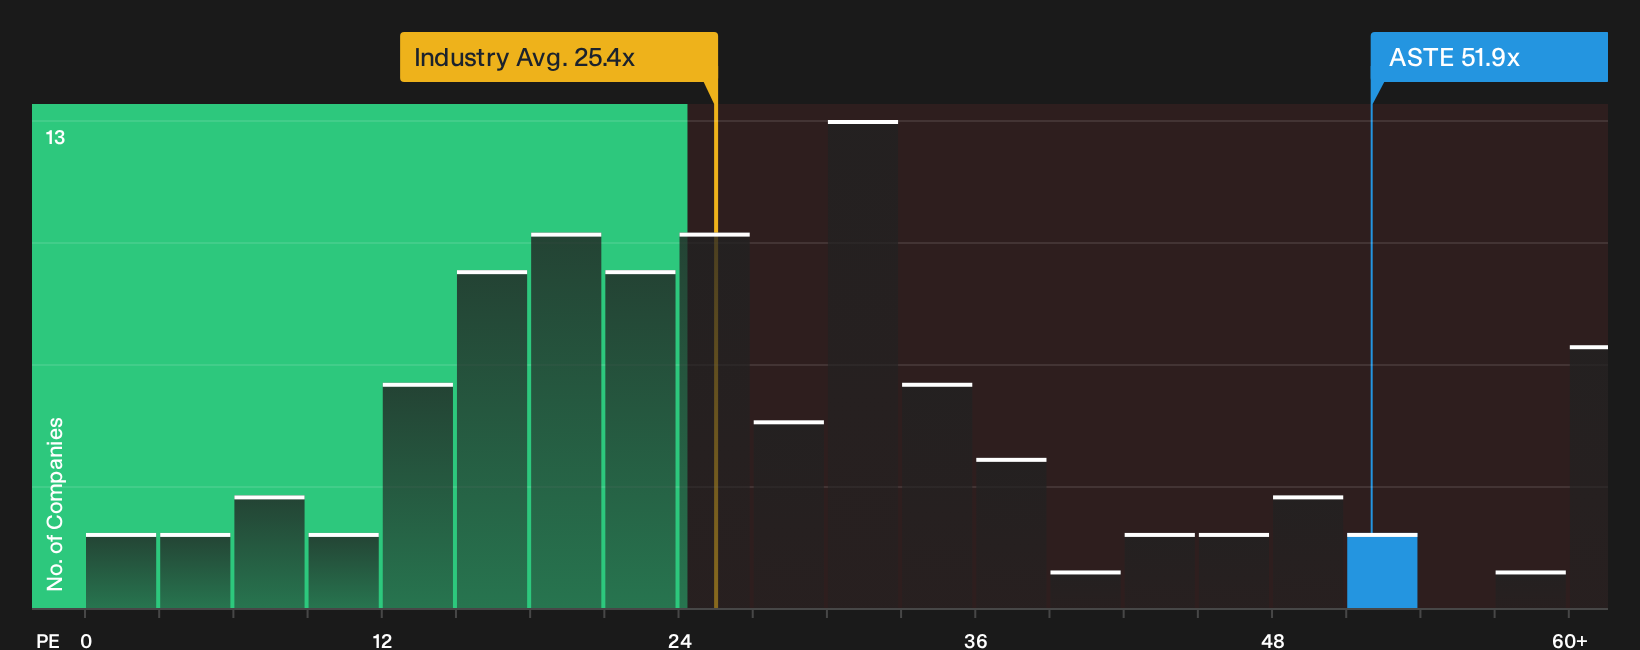The height and width of the screenshot is (650, 1640).
Task: Click the tallest bar reaching 13 companies
Action: (x=863, y=364)
